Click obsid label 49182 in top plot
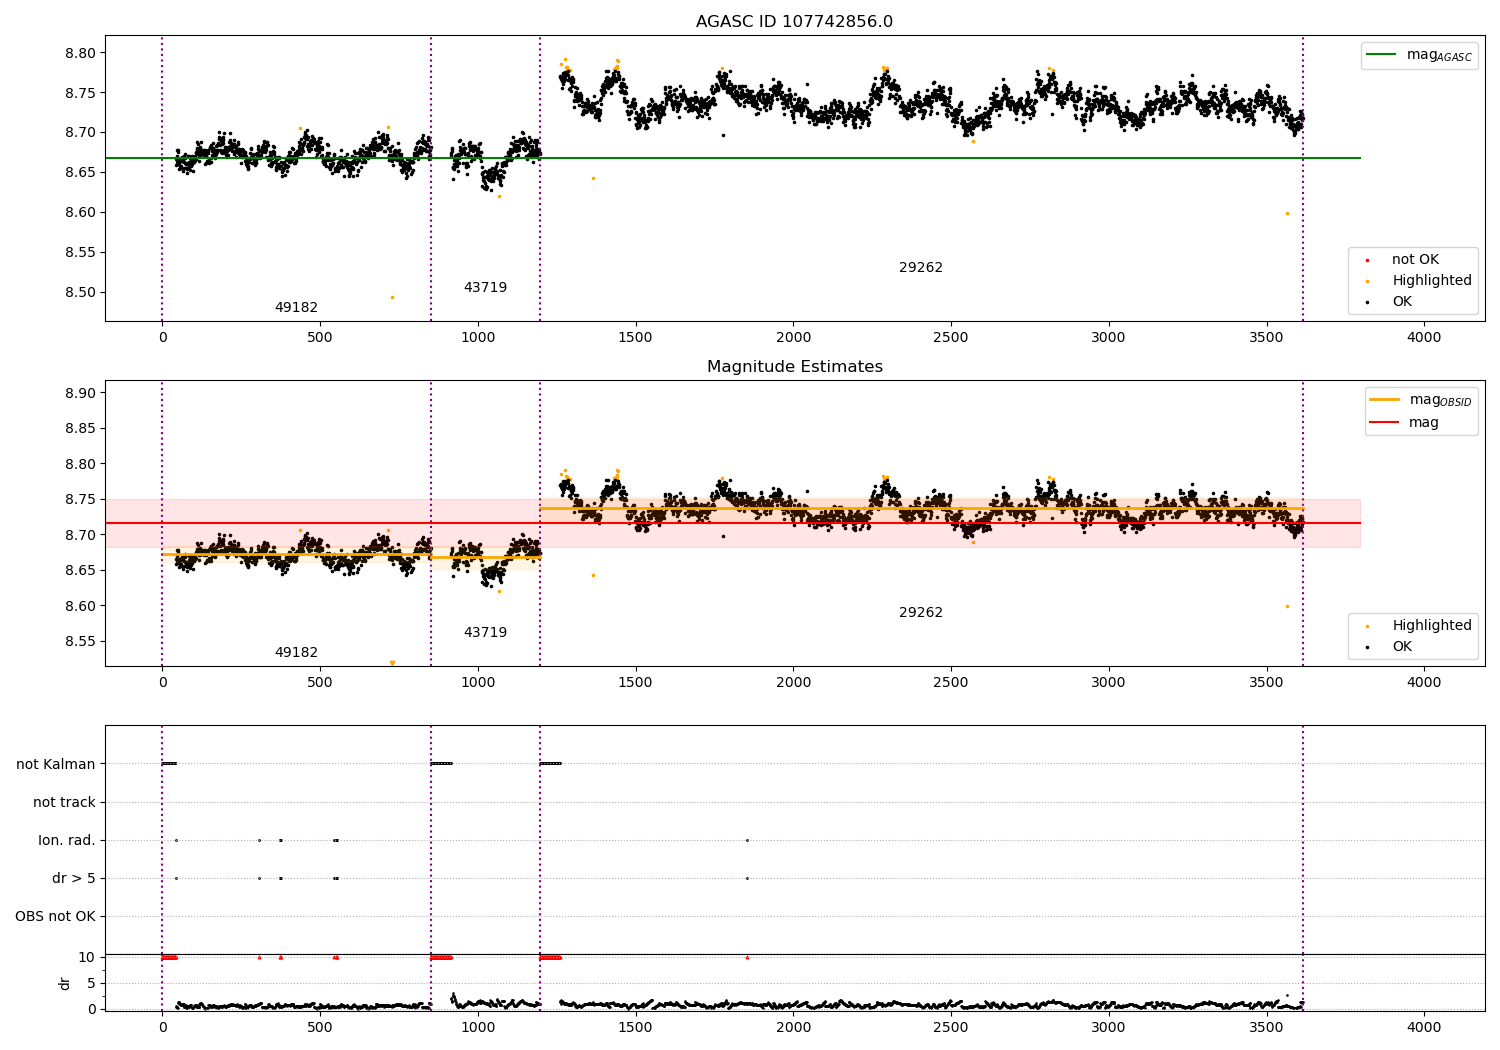1500x1050 pixels. [x=296, y=308]
